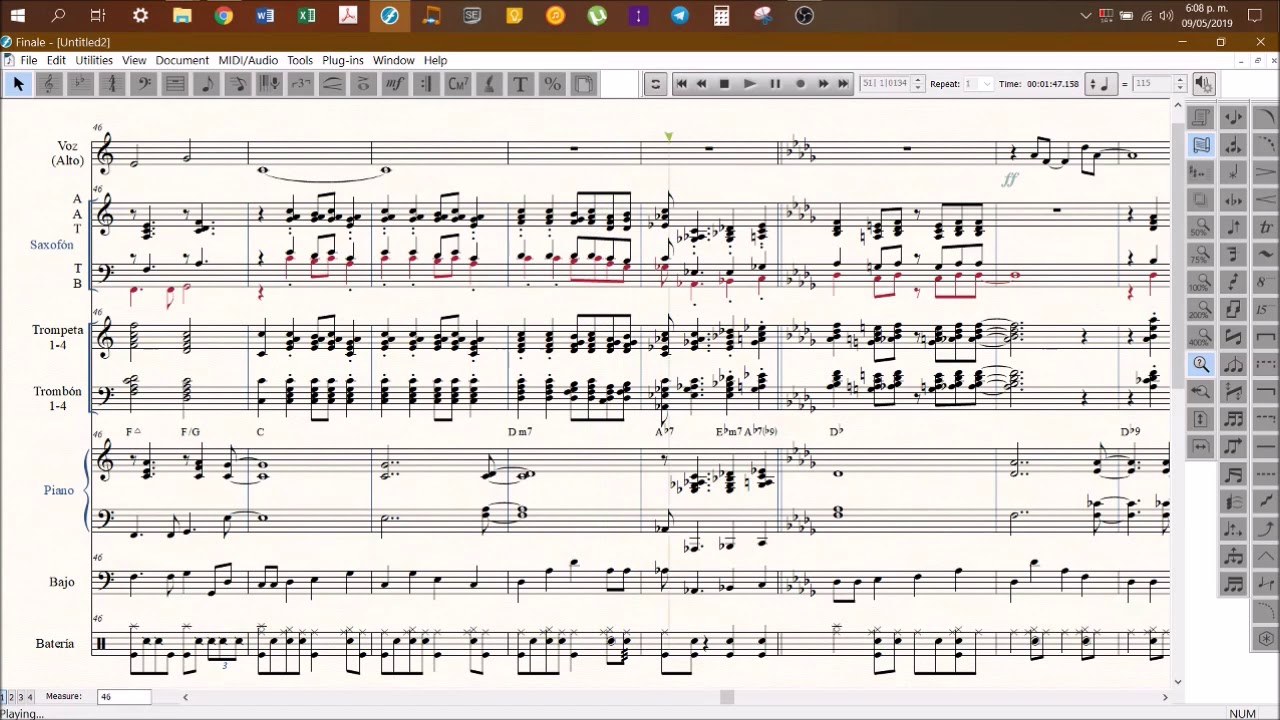Select the Chord CM7 tool
The height and width of the screenshot is (720, 1280).
(x=458, y=84)
